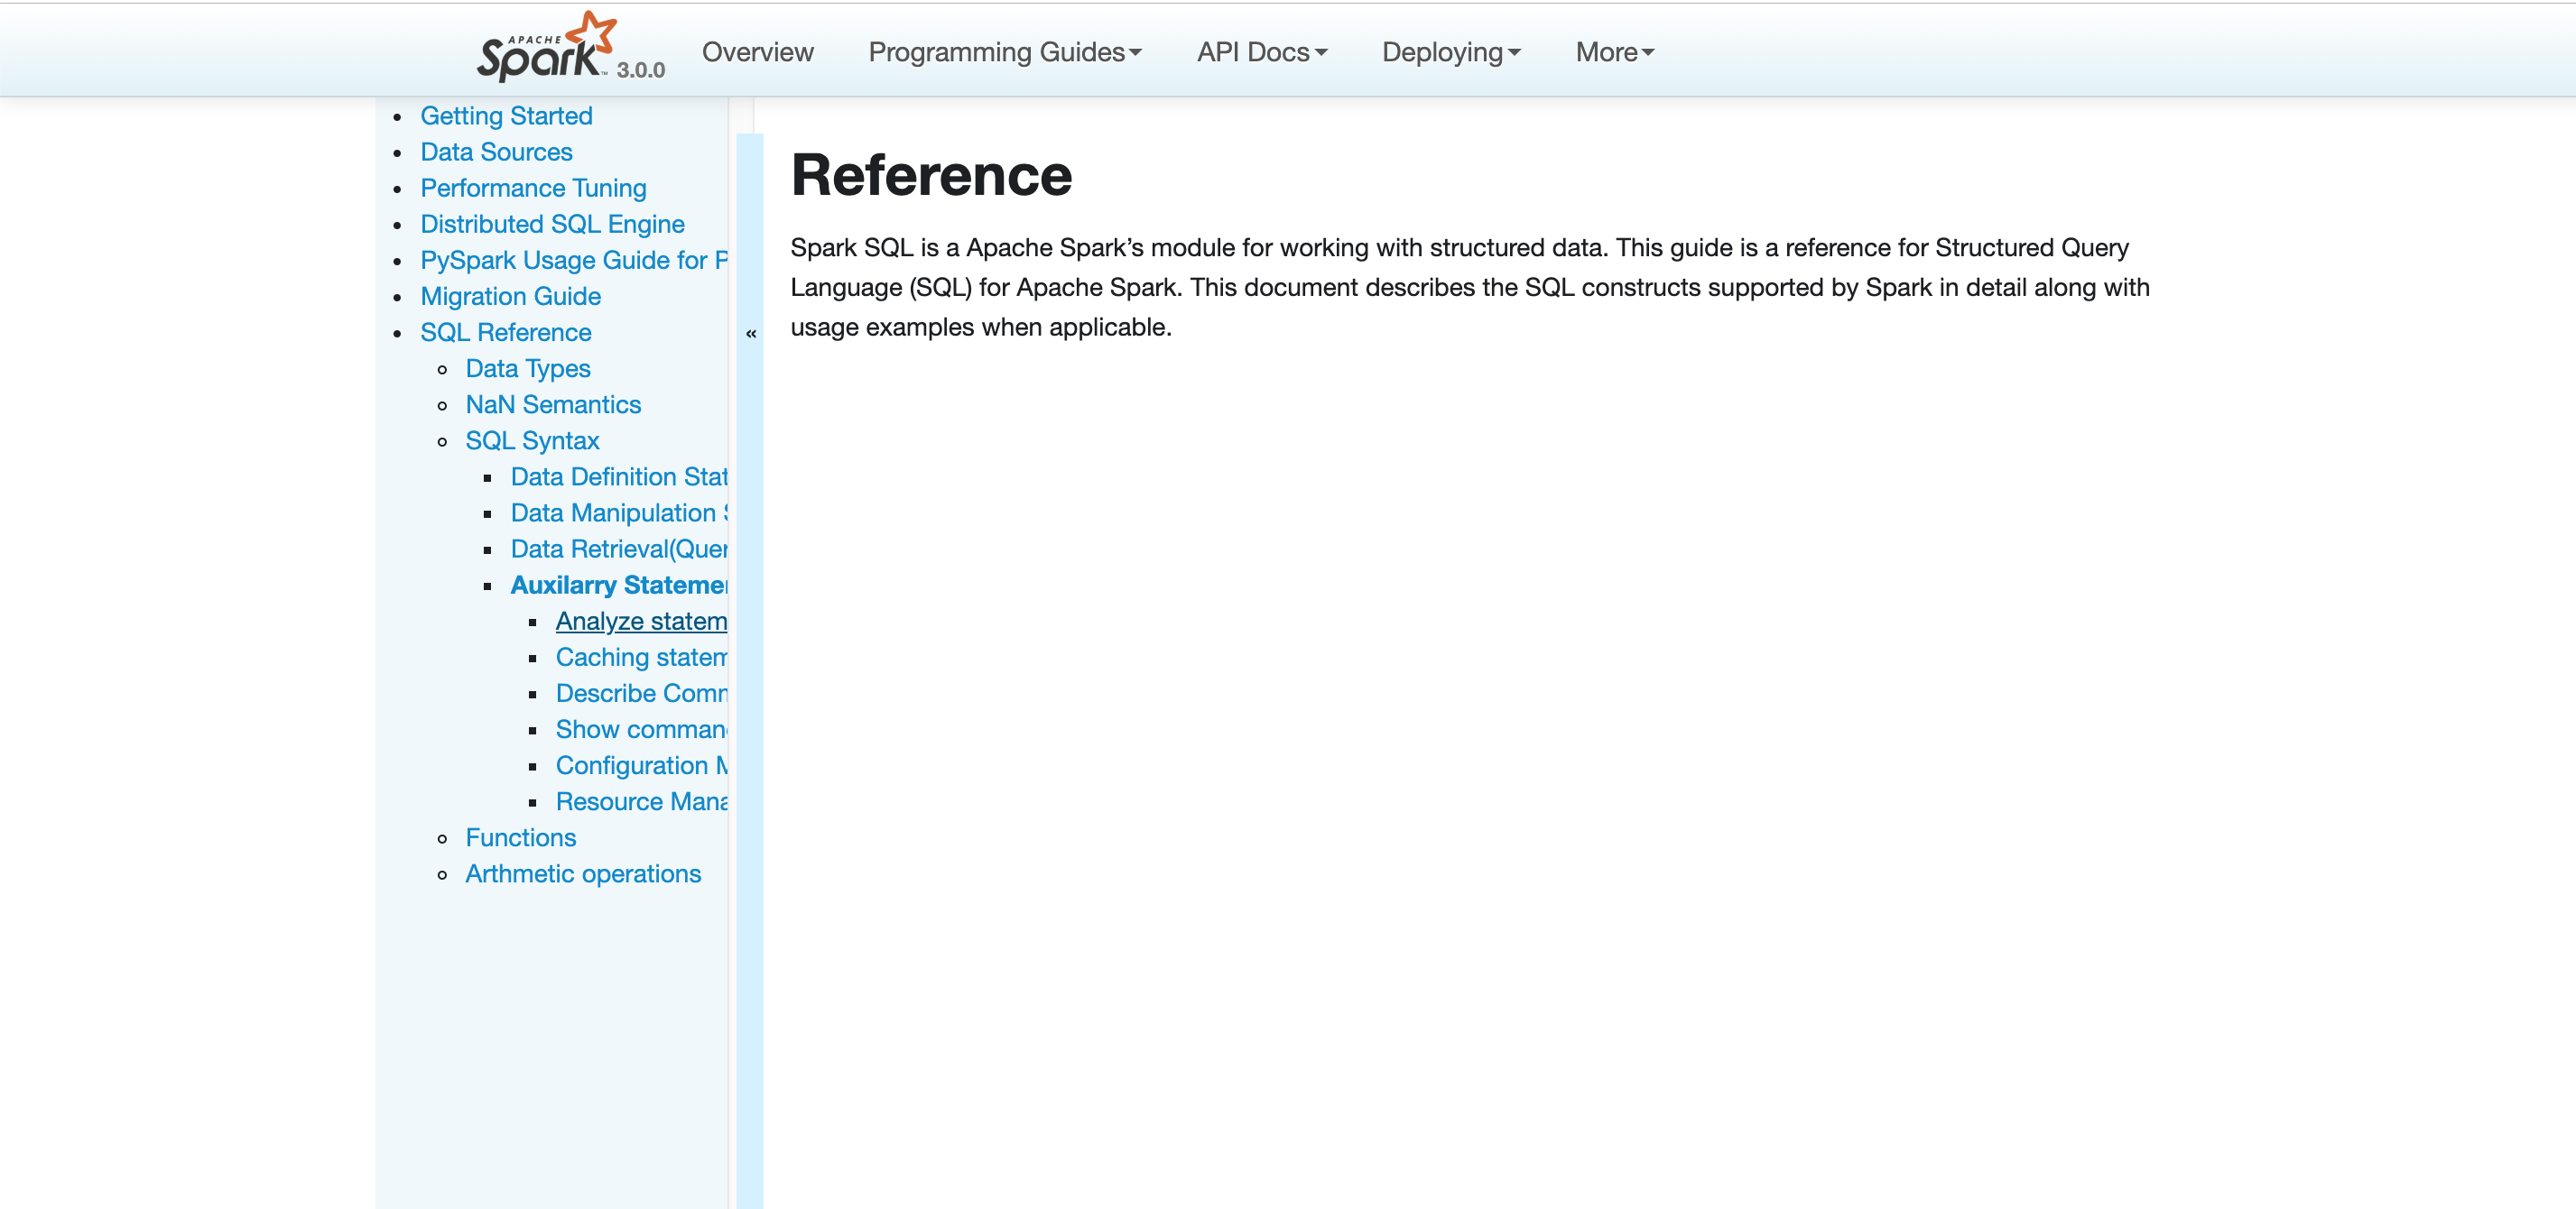
Task: Open the Distributed SQL Engine page
Action: pyautogui.click(x=552, y=224)
